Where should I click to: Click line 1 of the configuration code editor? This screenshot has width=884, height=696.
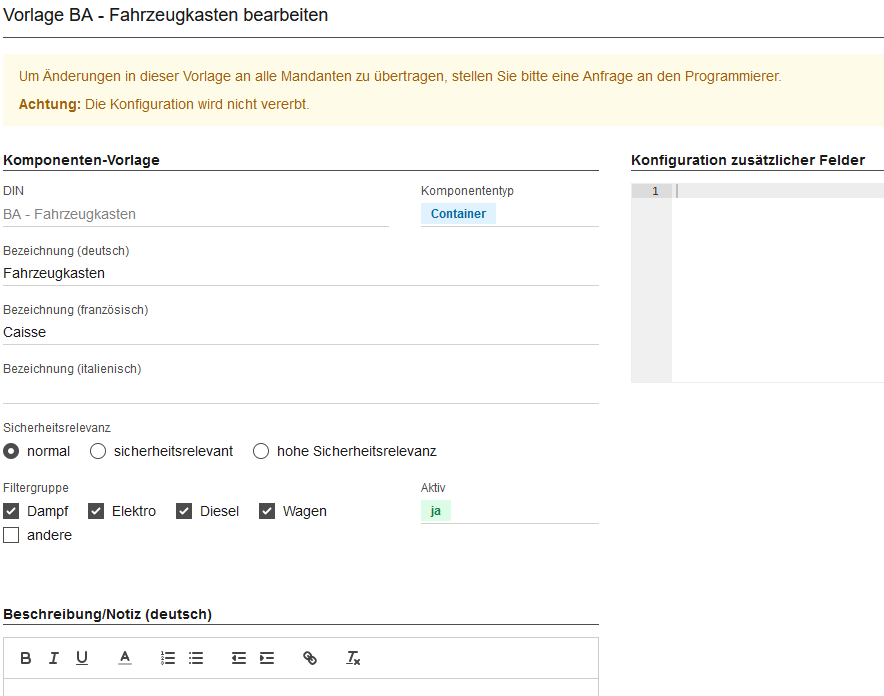click(x=776, y=191)
